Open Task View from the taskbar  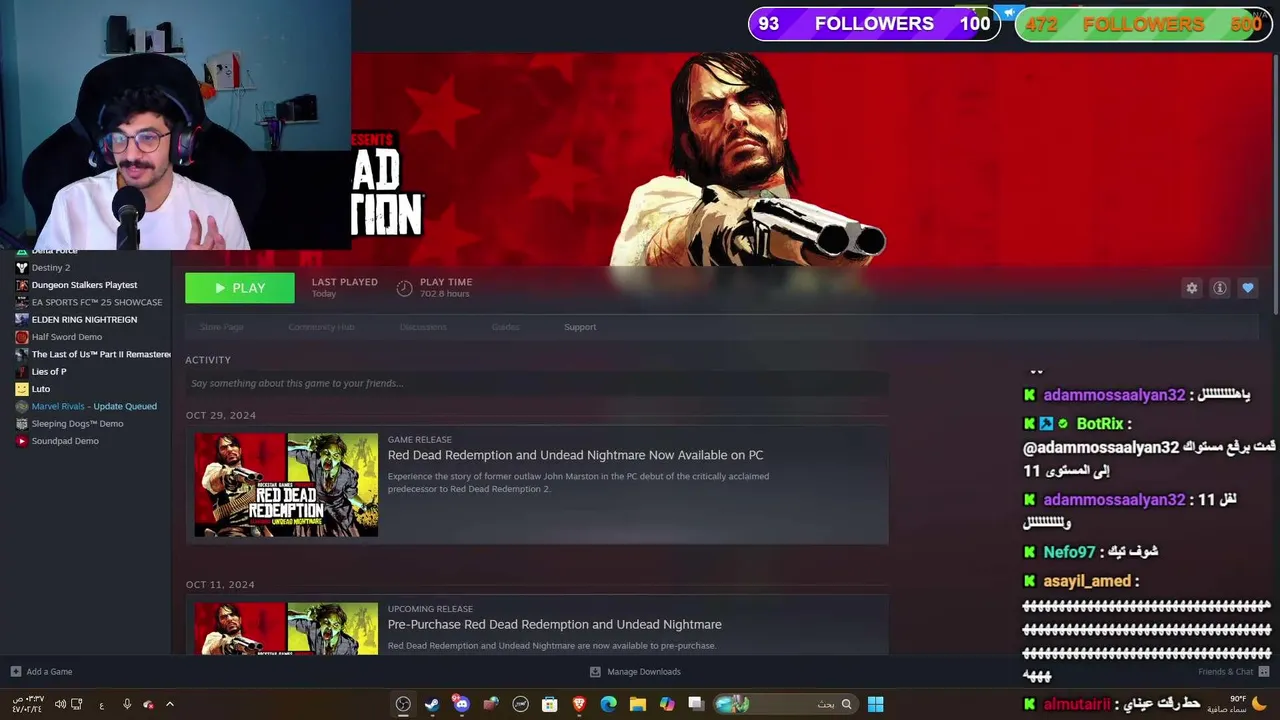point(696,704)
